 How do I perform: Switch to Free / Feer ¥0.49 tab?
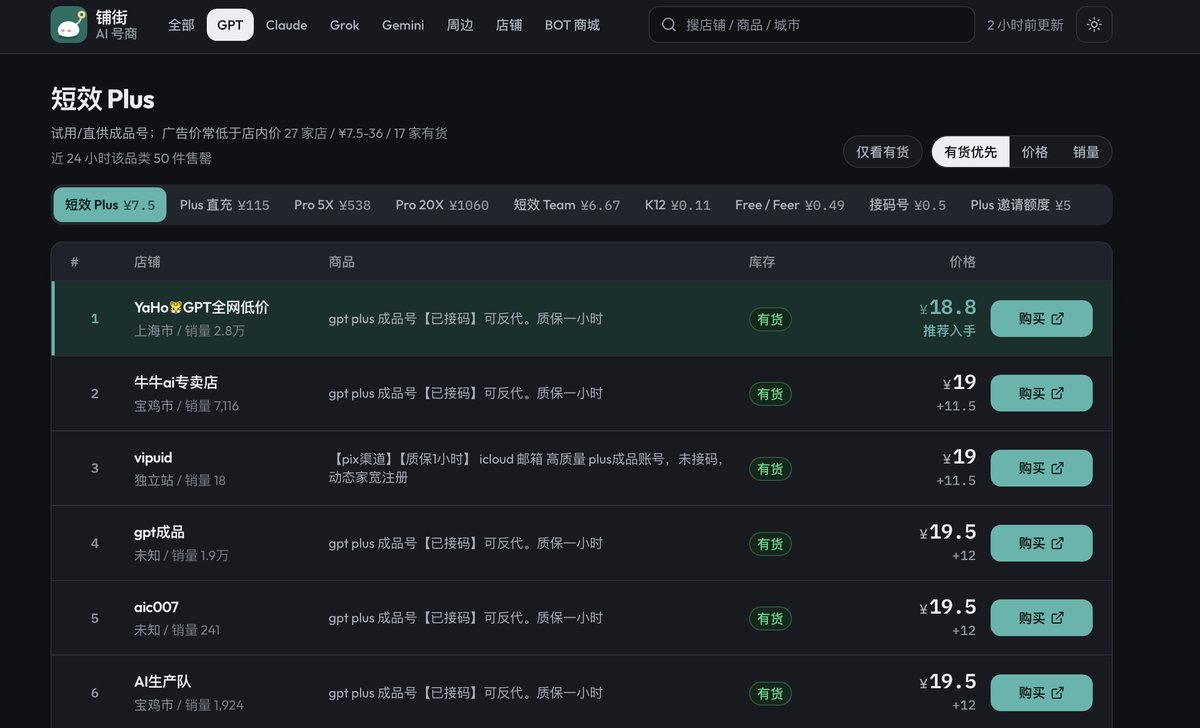tap(790, 205)
